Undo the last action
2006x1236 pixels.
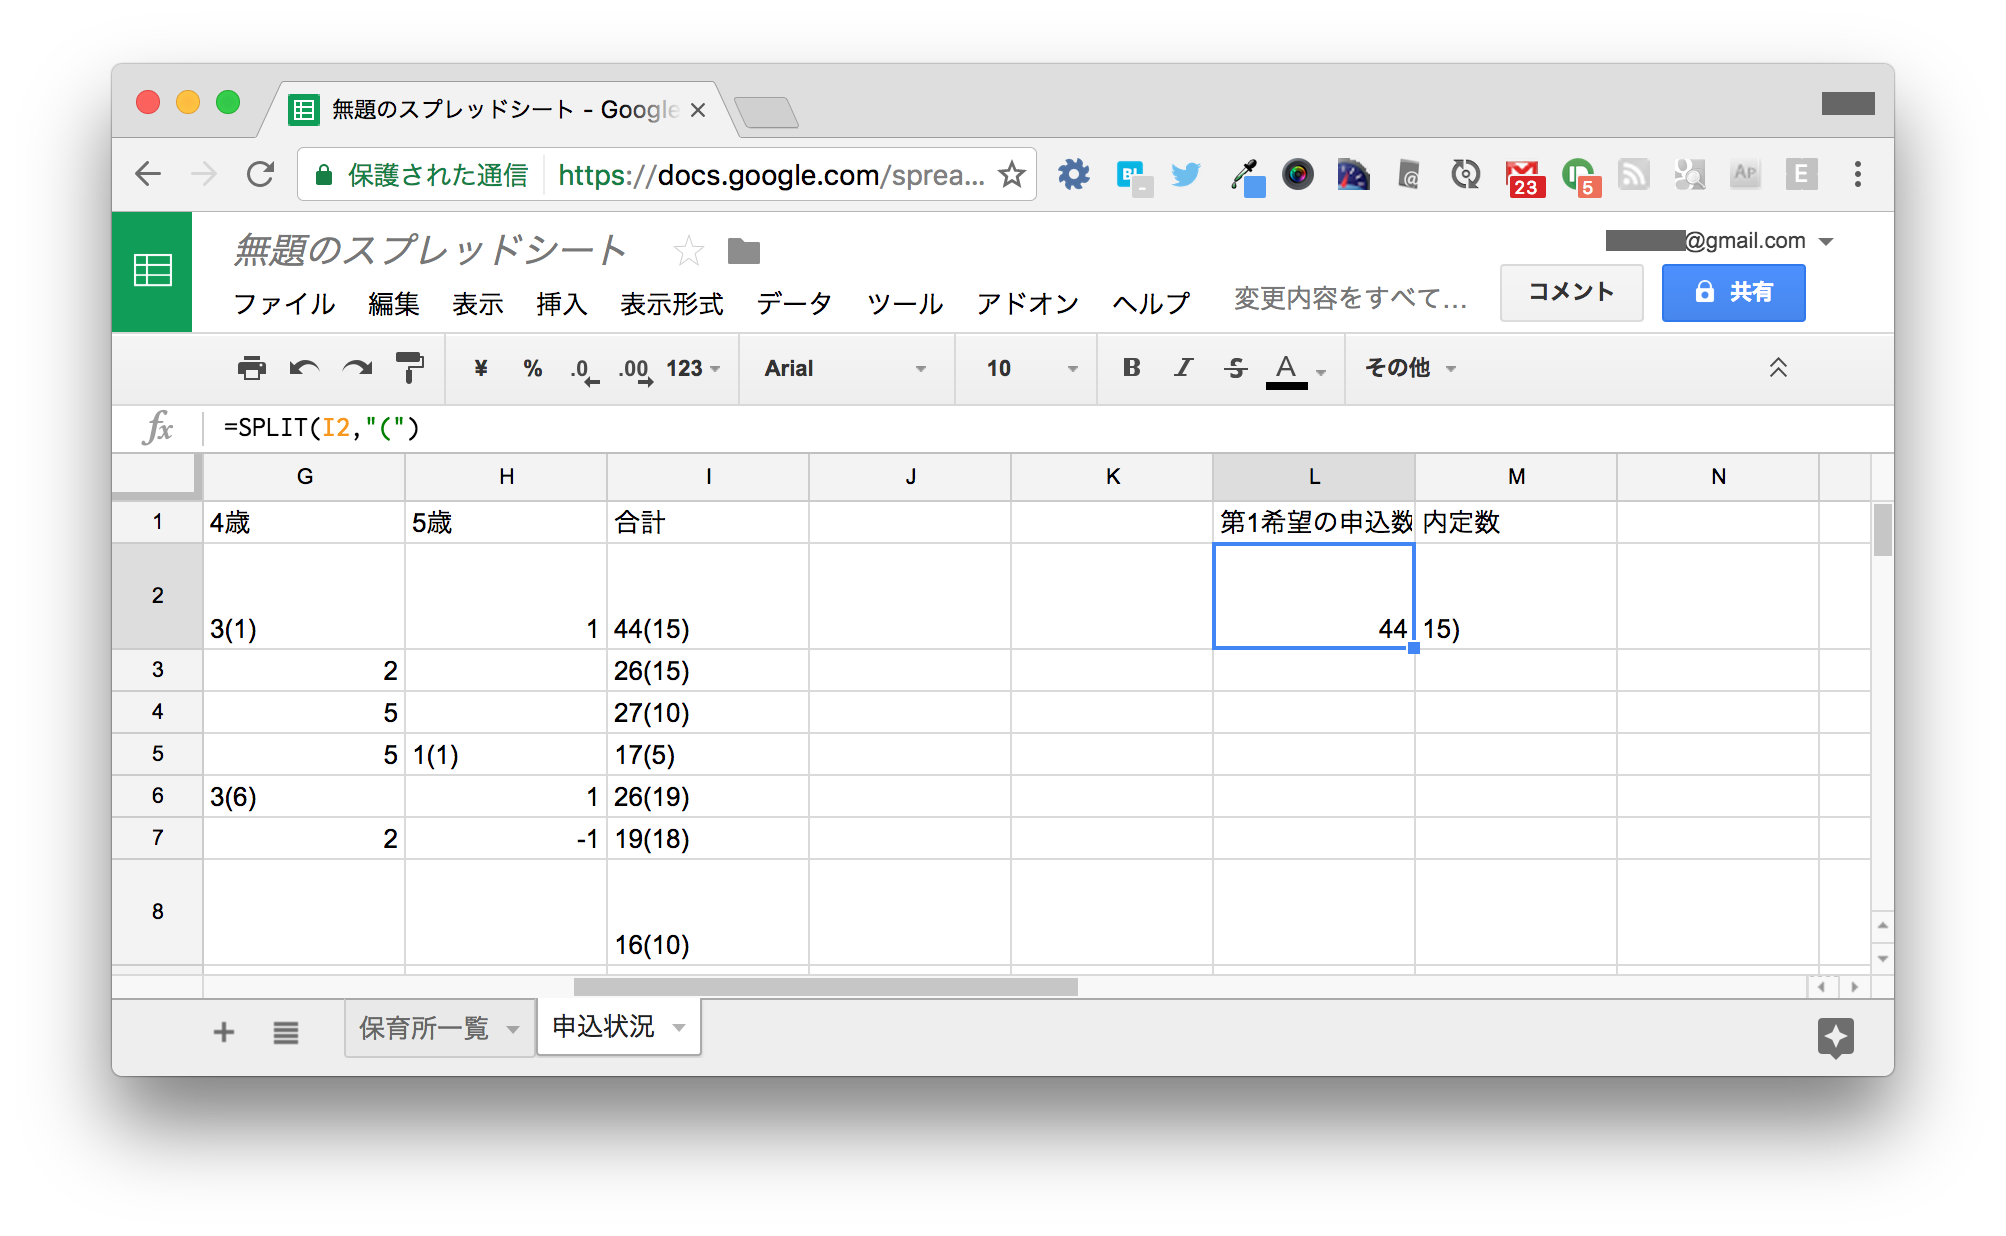(x=304, y=368)
